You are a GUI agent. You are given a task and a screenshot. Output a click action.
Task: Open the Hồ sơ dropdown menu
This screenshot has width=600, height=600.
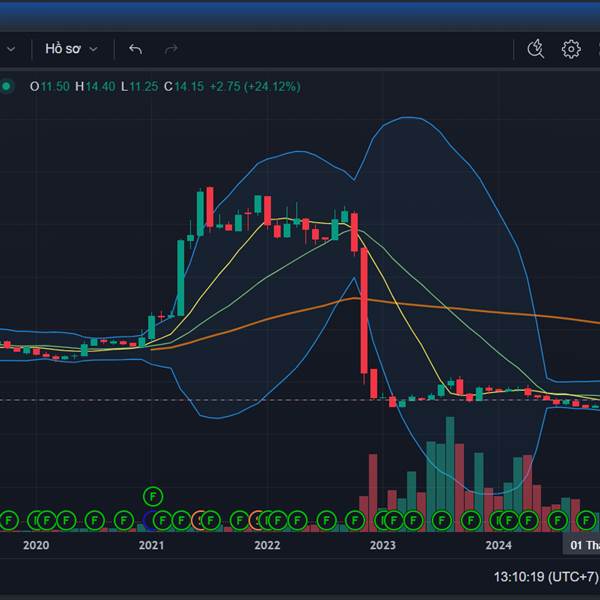[71, 49]
